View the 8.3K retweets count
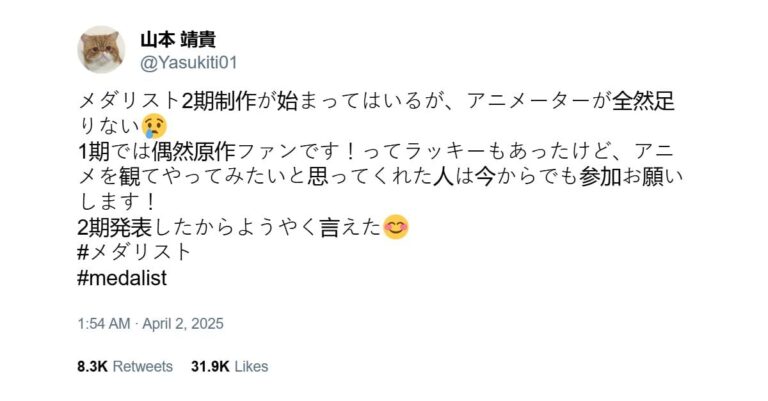Screen dimensions: 768x401 [92, 366]
